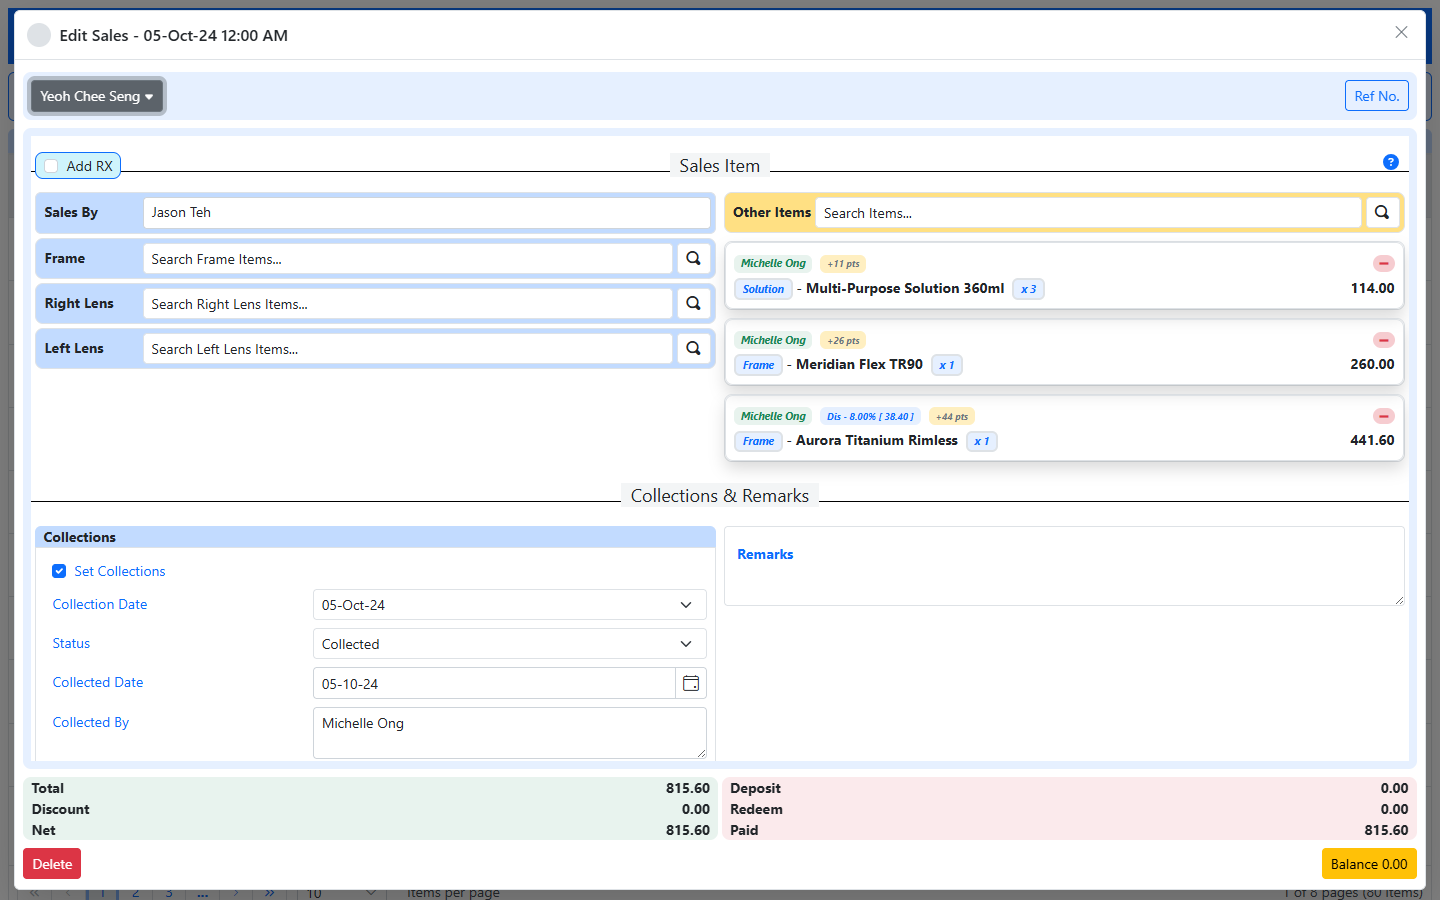Open the blue help question mark icon

(1391, 162)
